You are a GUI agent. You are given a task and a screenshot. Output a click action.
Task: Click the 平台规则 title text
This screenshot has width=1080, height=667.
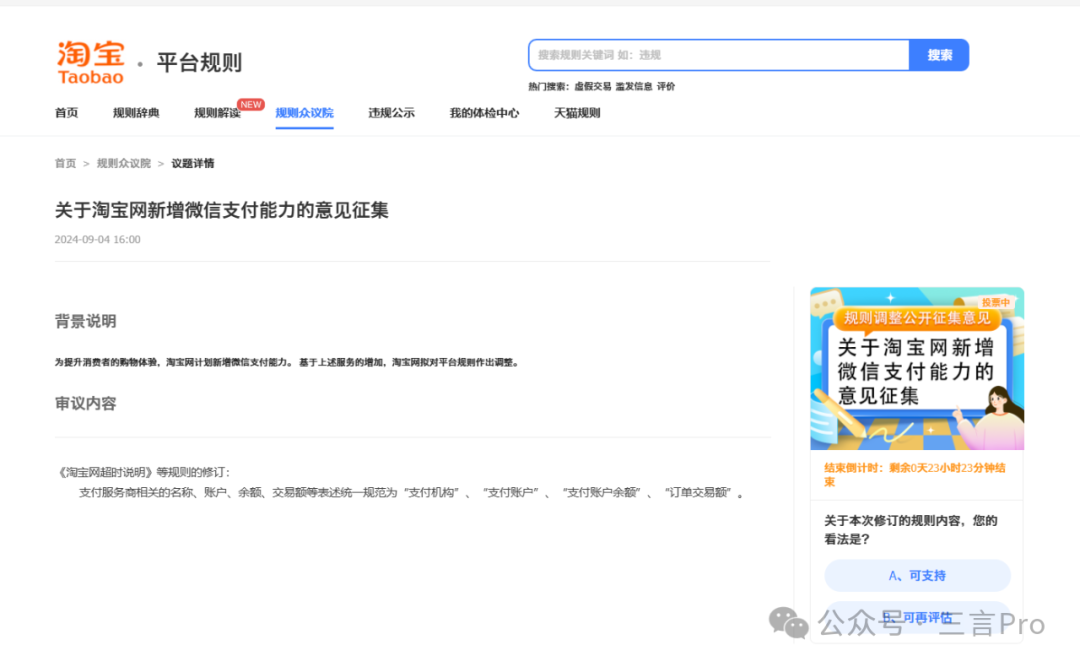click(x=199, y=63)
